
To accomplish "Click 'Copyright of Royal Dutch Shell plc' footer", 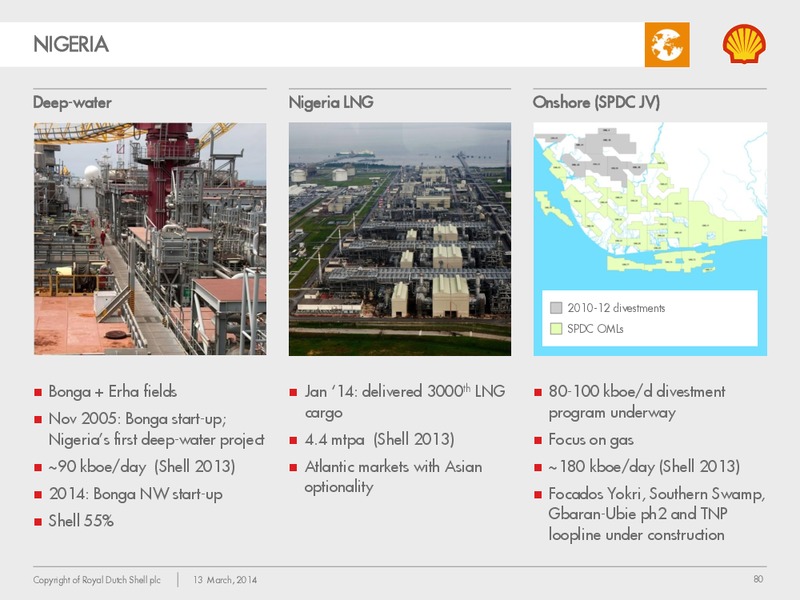I will pyautogui.click(x=97, y=580).
